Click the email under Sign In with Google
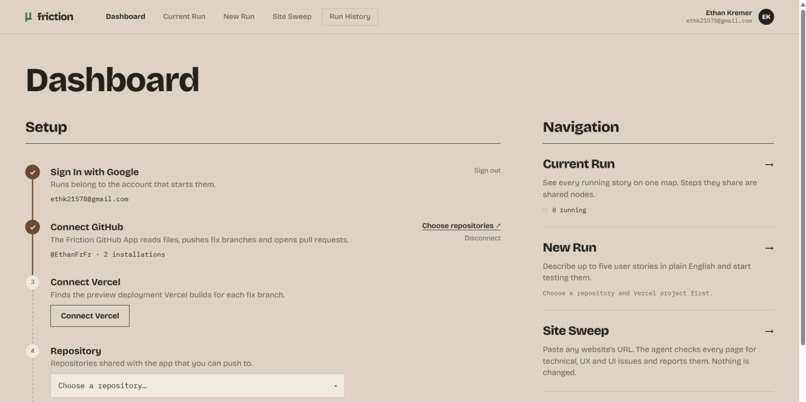Viewport: 806px width, 402px height. point(89,199)
